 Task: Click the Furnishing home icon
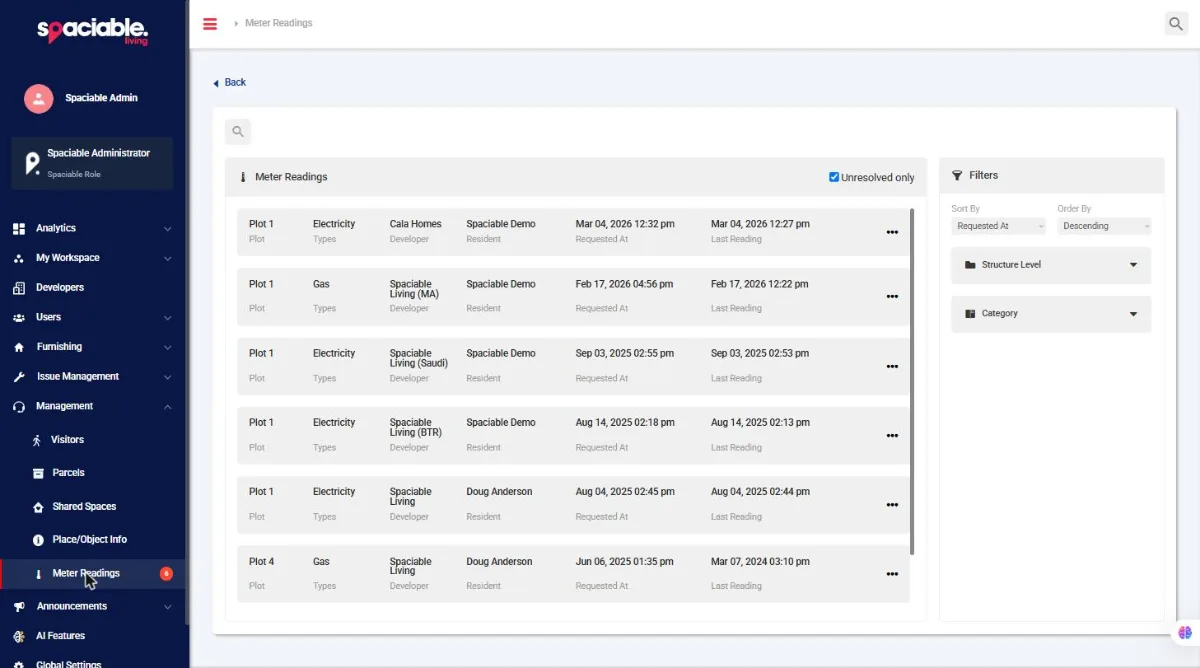[x=19, y=347]
